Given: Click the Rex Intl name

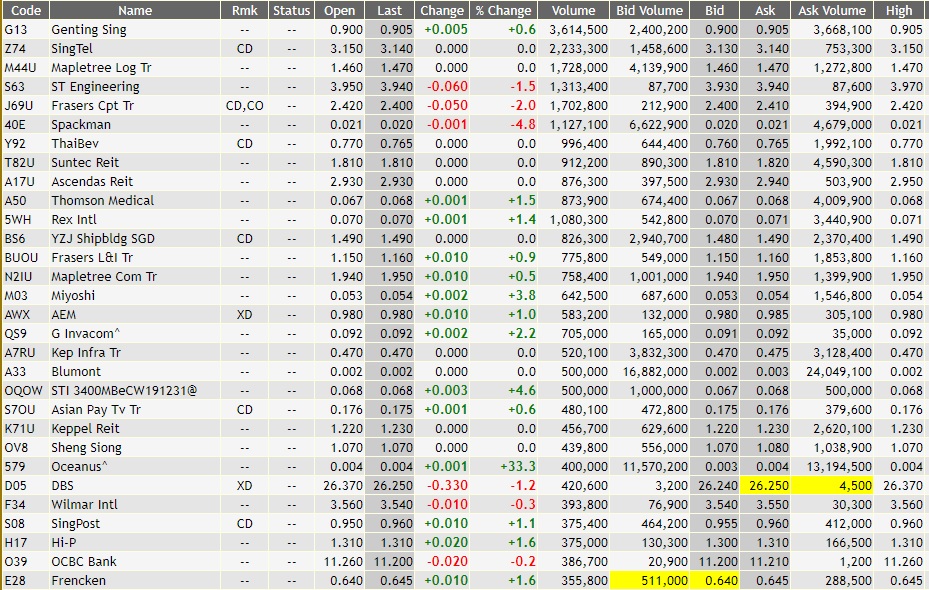Looking at the screenshot, I should (74, 219).
